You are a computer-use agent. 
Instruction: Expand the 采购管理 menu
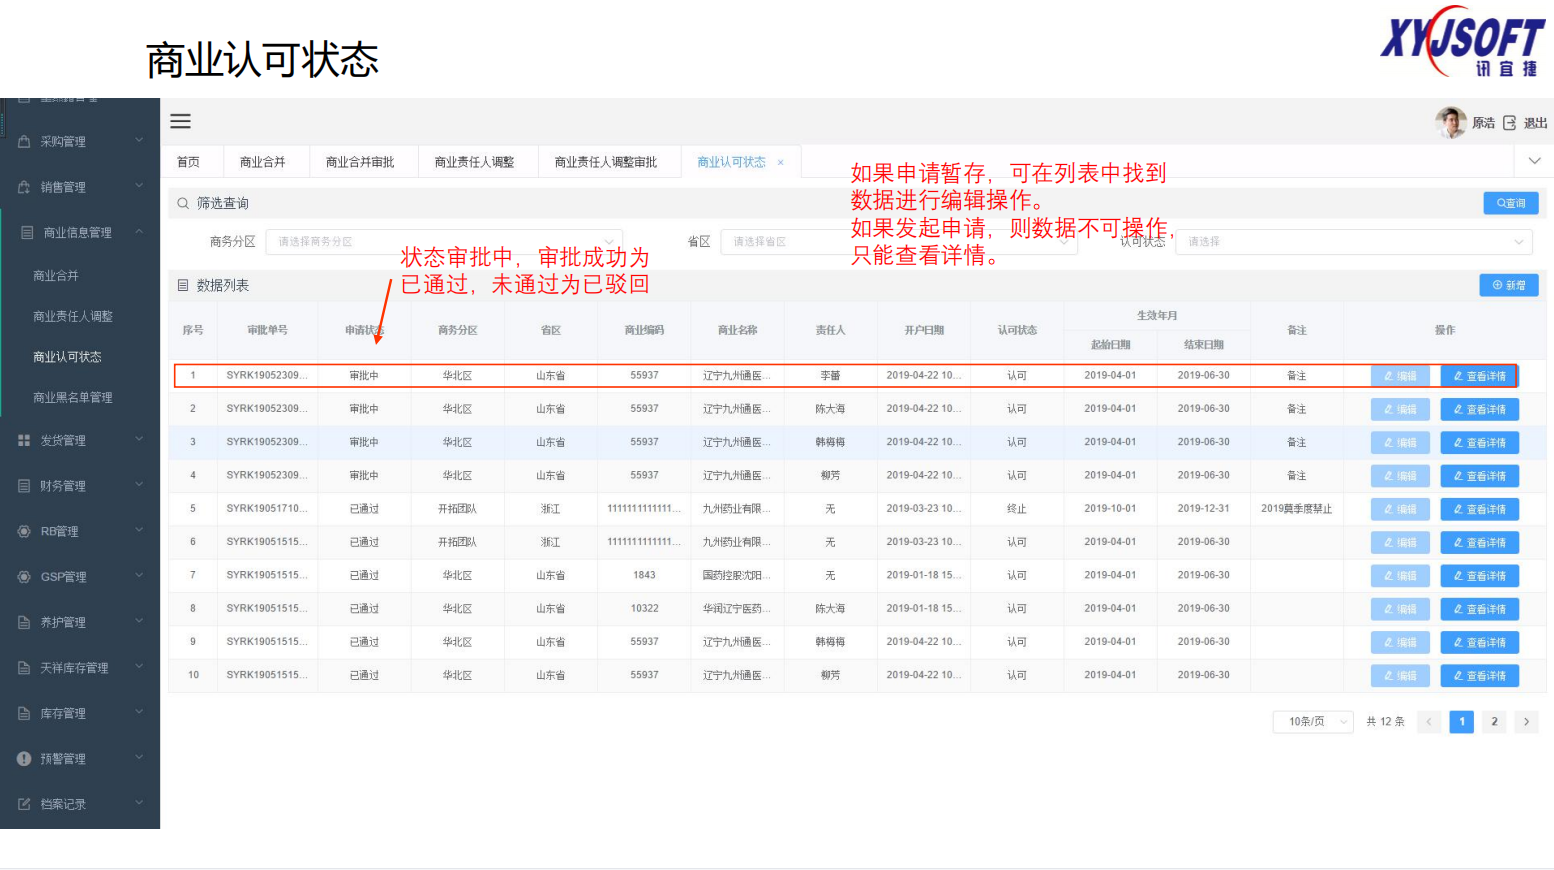coord(139,141)
